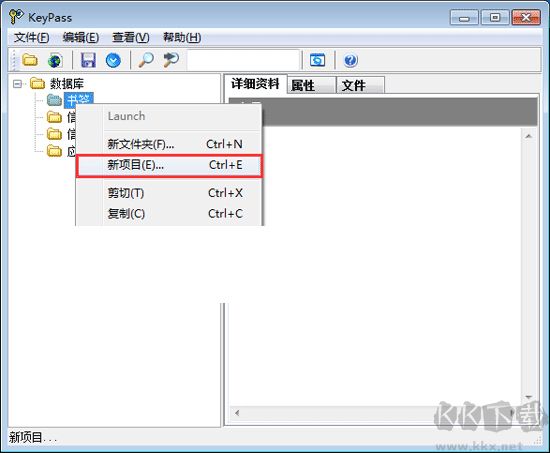Click the folder icon beside the highlighted tree item
The image size is (550, 453).
pyautogui.click(x=54, y=100)
